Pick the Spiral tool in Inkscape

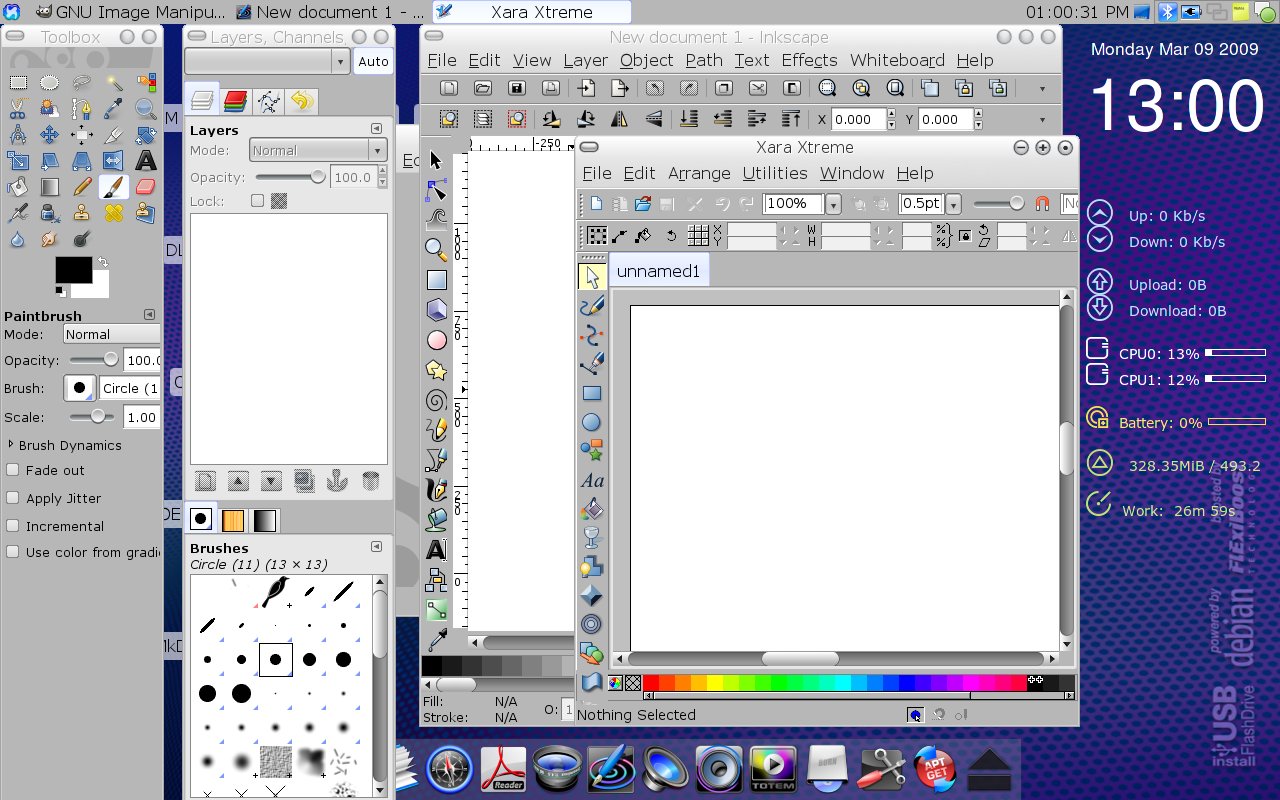click(436, 400)
